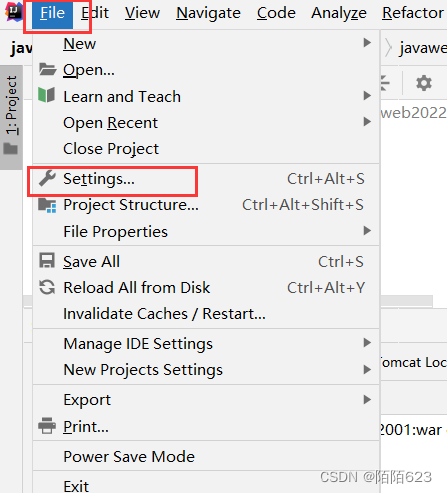Click the Print printer icon
Image resolution: width=447 pixels, height=493 pixels.
[x=47, y=426]
